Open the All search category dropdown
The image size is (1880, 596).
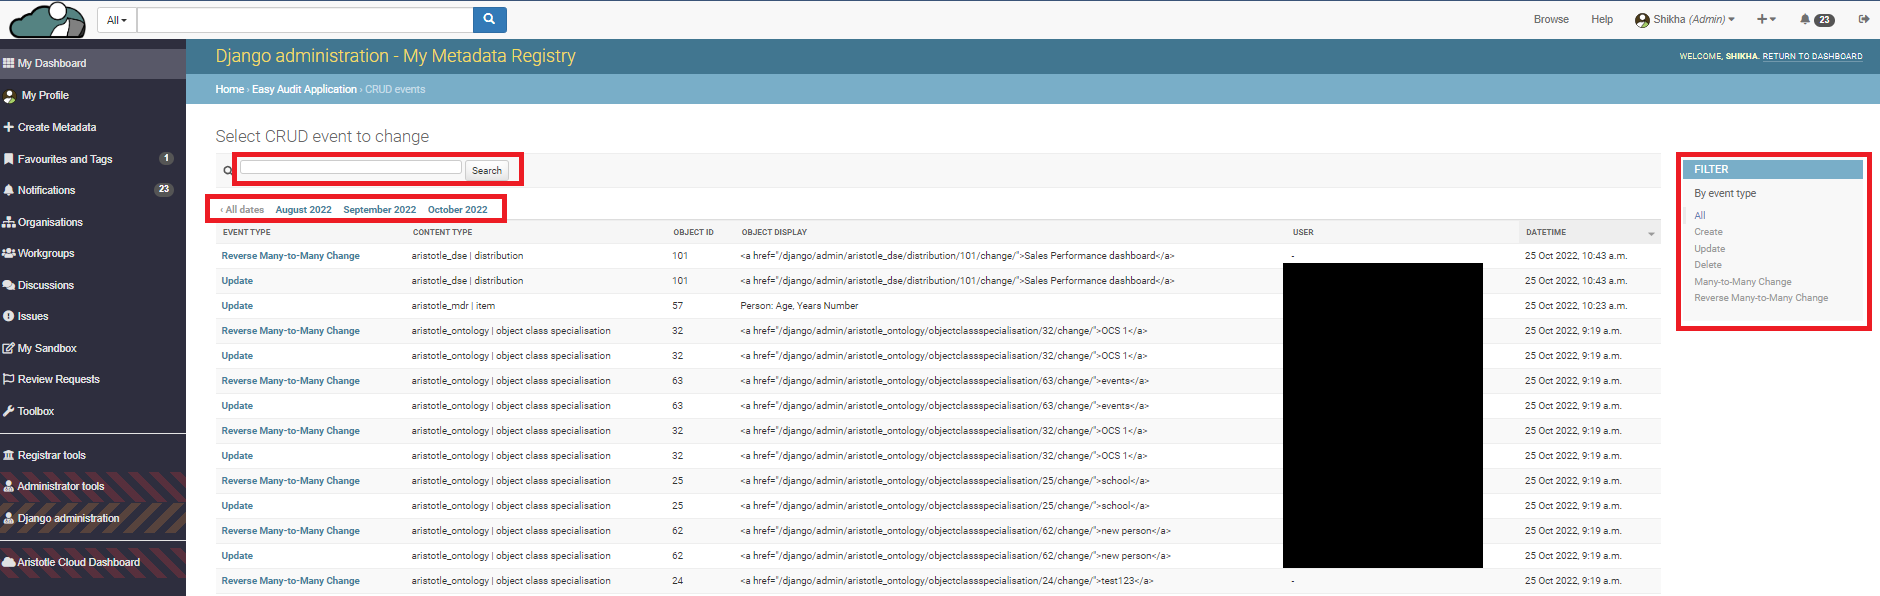(117, 20)
